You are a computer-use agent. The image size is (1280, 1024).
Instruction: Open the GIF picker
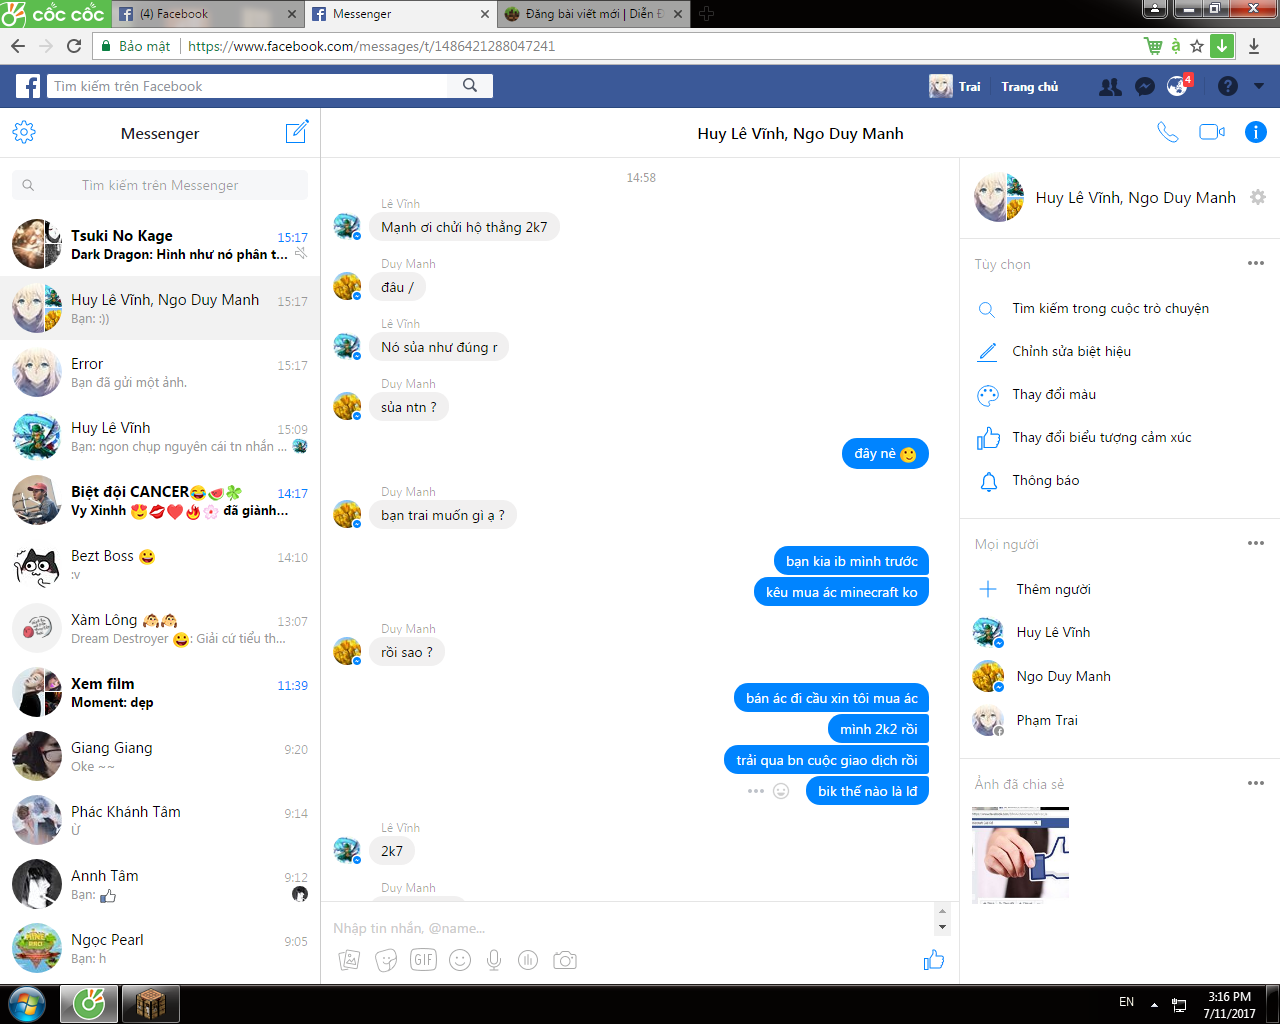point(423,960)
